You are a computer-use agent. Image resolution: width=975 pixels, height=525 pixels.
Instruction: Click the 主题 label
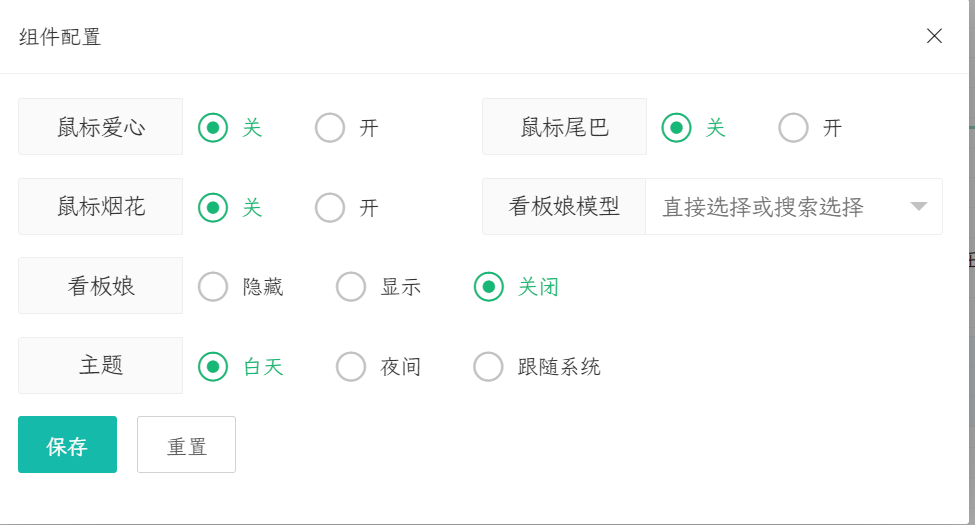tap(101, 366)
